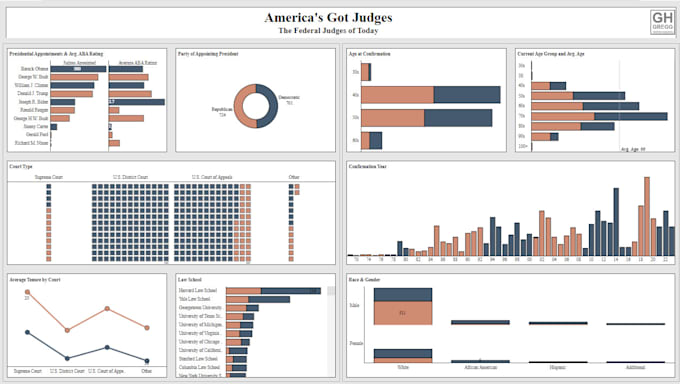The height and width of the screenshot is (384, 680).
Task: Click the Race & Gender panel title
Action: (364, 279)
